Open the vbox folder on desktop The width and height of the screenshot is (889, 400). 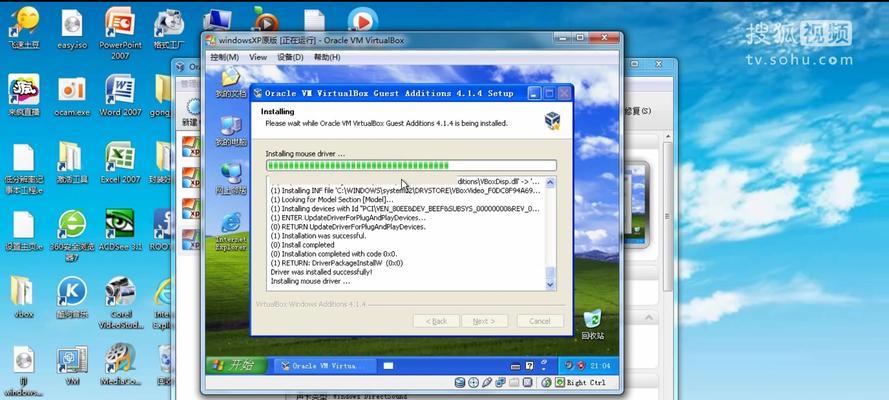point(23,297)
